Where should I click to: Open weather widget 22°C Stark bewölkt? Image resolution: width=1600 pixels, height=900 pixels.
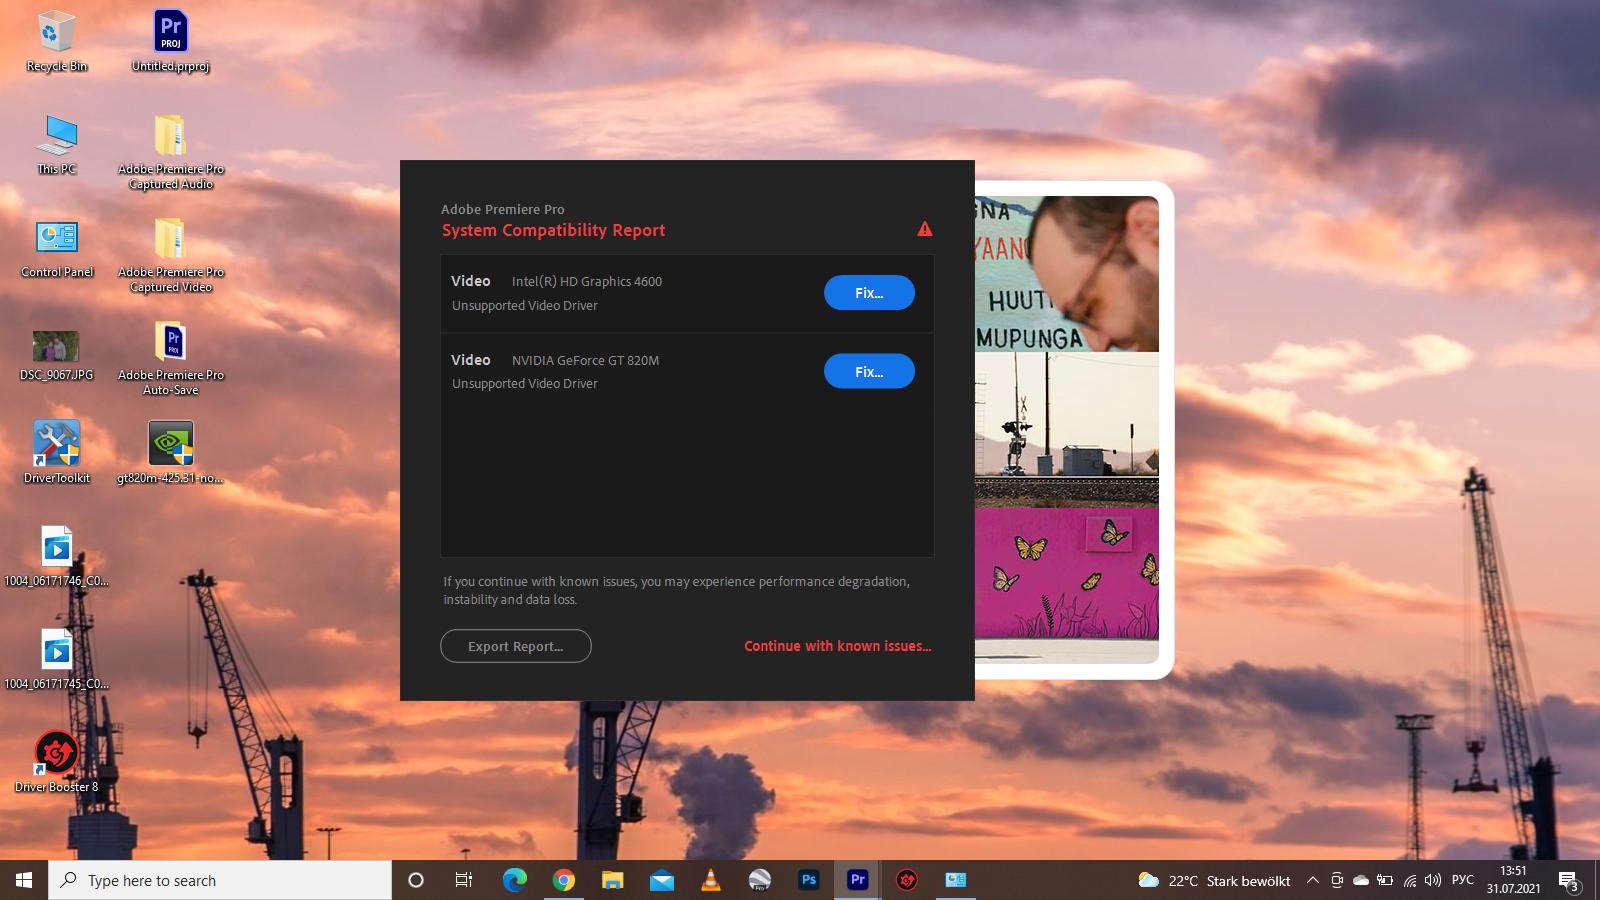[1214, 880]
